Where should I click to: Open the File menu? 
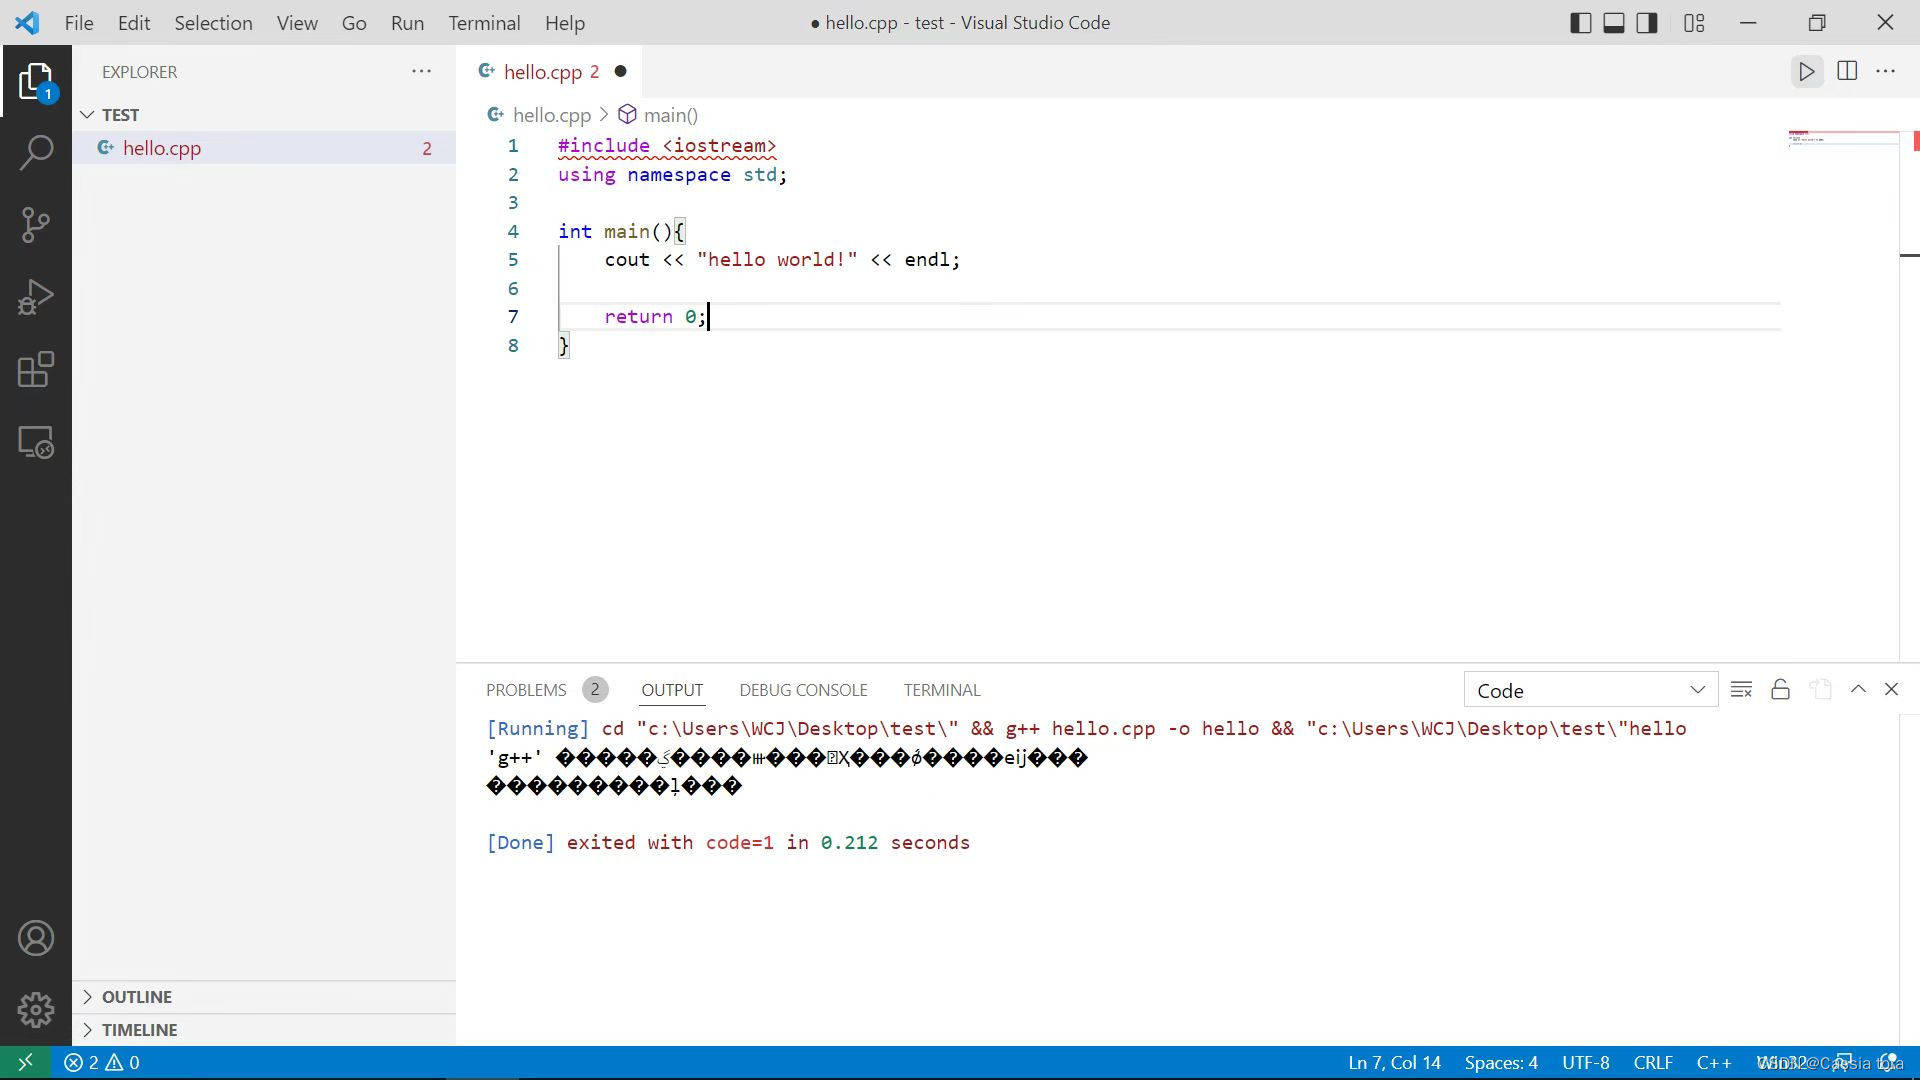(79, 23)
